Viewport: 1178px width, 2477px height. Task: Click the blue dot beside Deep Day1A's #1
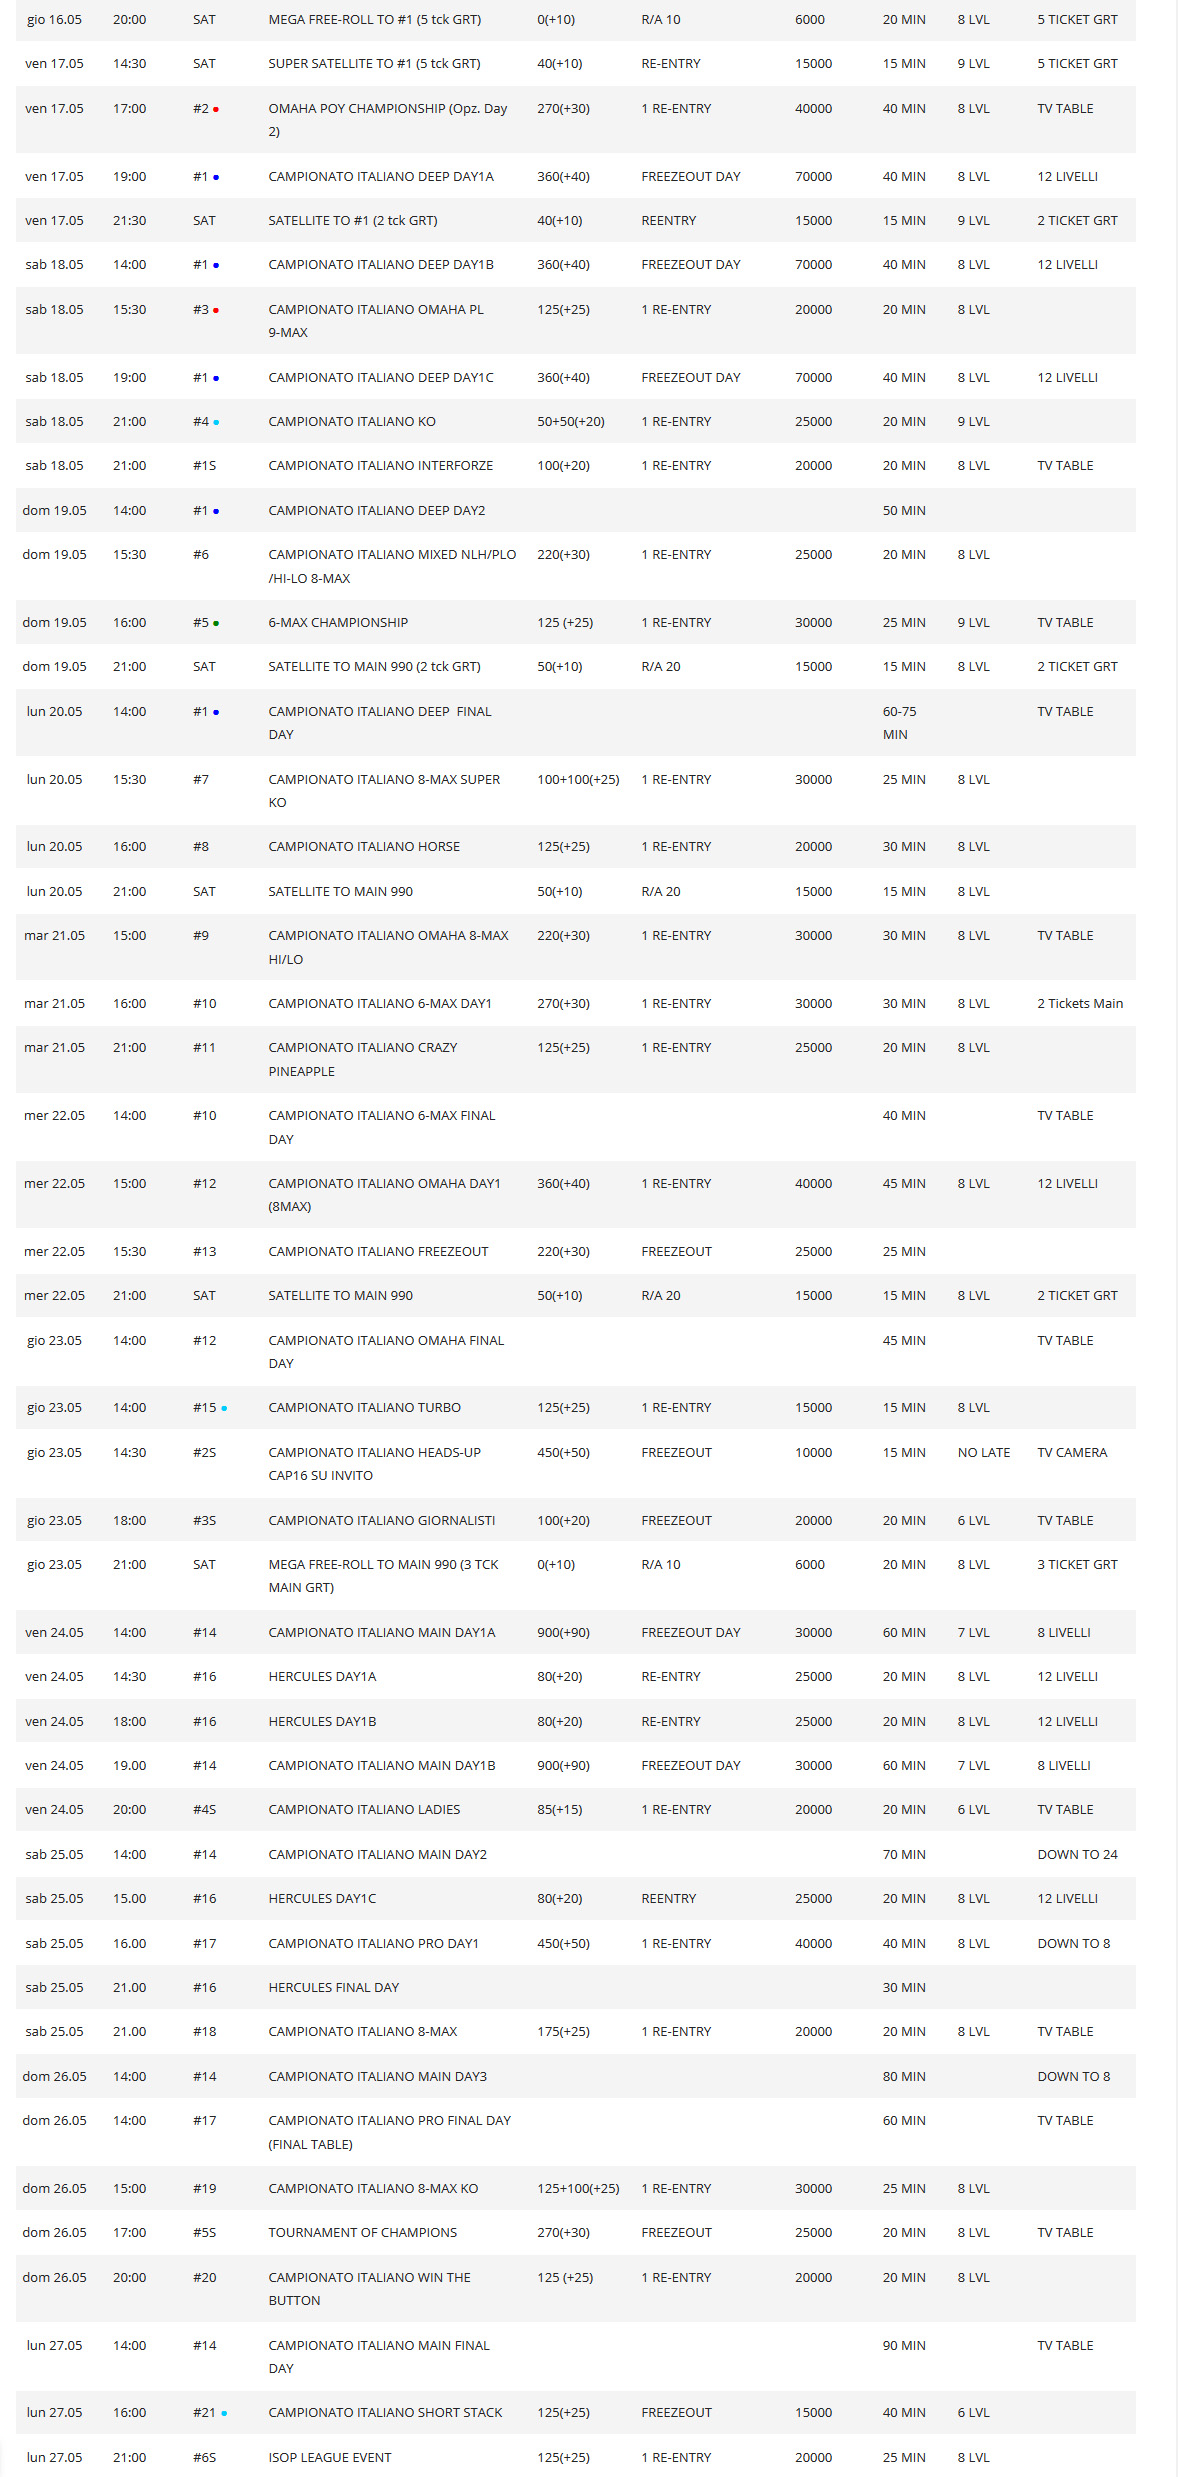pyautogui.click(x=216, y=177)
